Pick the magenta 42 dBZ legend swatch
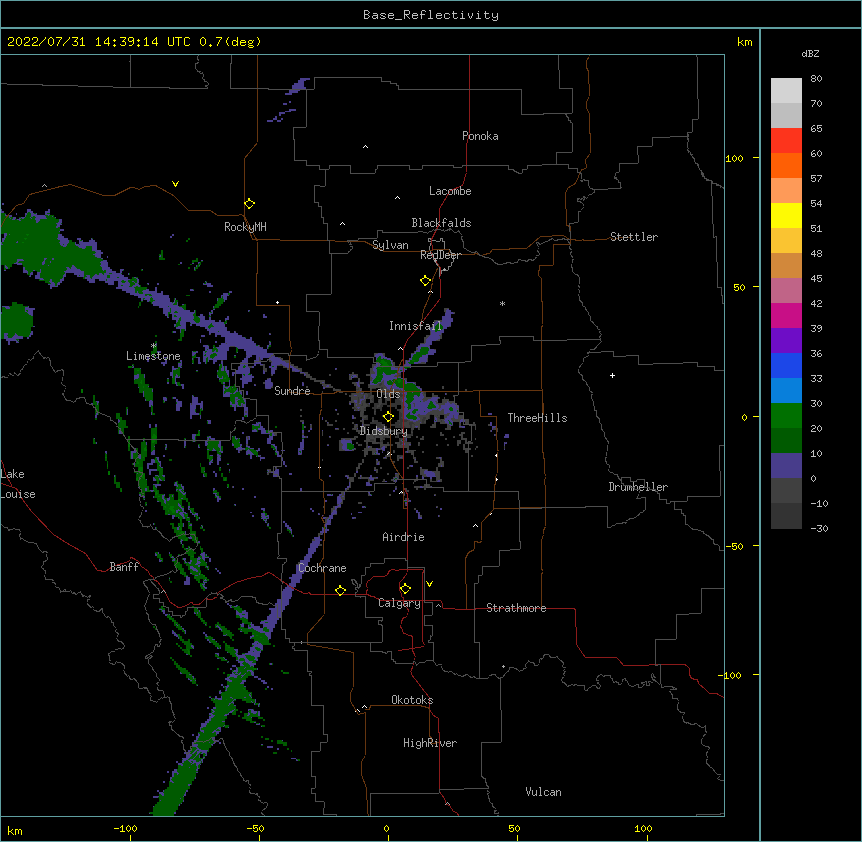This screenshot has height=842, width=862. 786,315
